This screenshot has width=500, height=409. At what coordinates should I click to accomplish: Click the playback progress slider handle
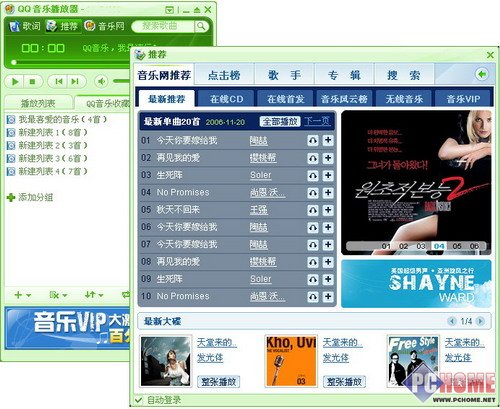(x=14, y=62)
